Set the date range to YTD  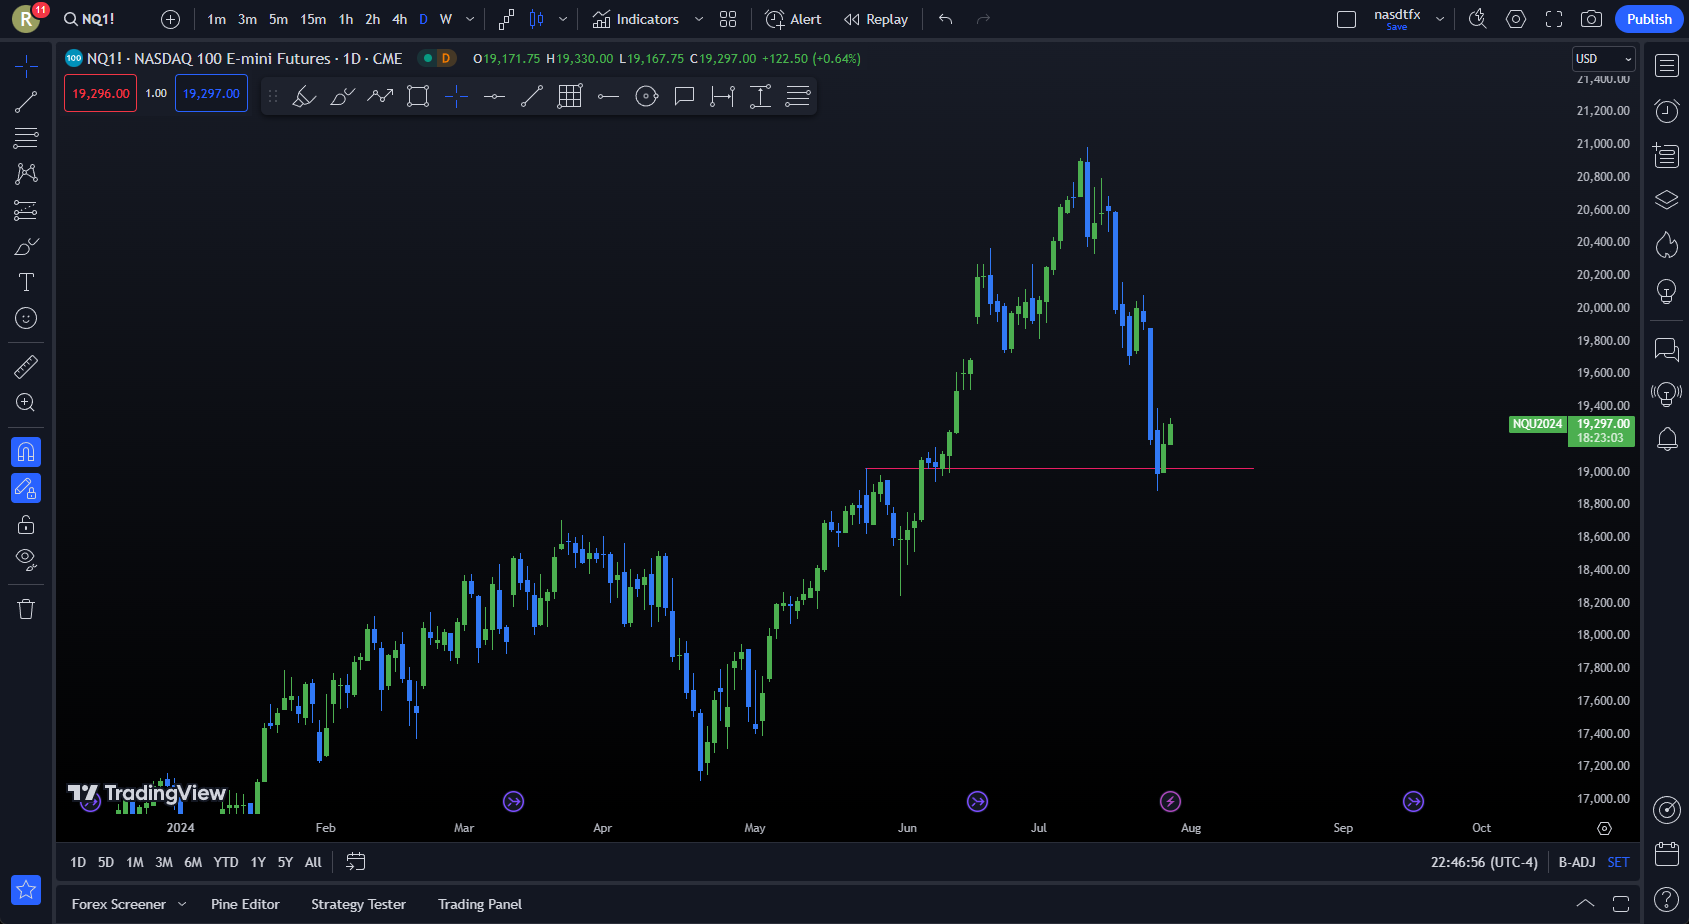[x=226, y=862]
